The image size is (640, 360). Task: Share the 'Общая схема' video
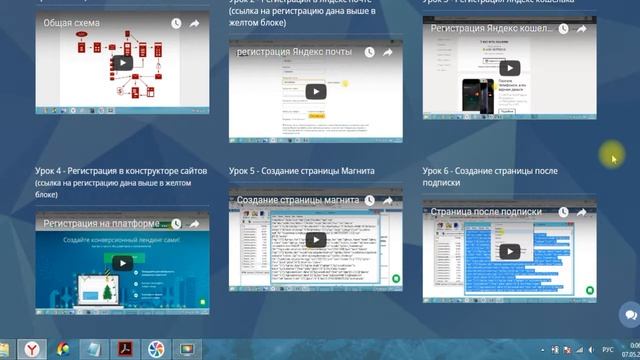tap(194, 24)
